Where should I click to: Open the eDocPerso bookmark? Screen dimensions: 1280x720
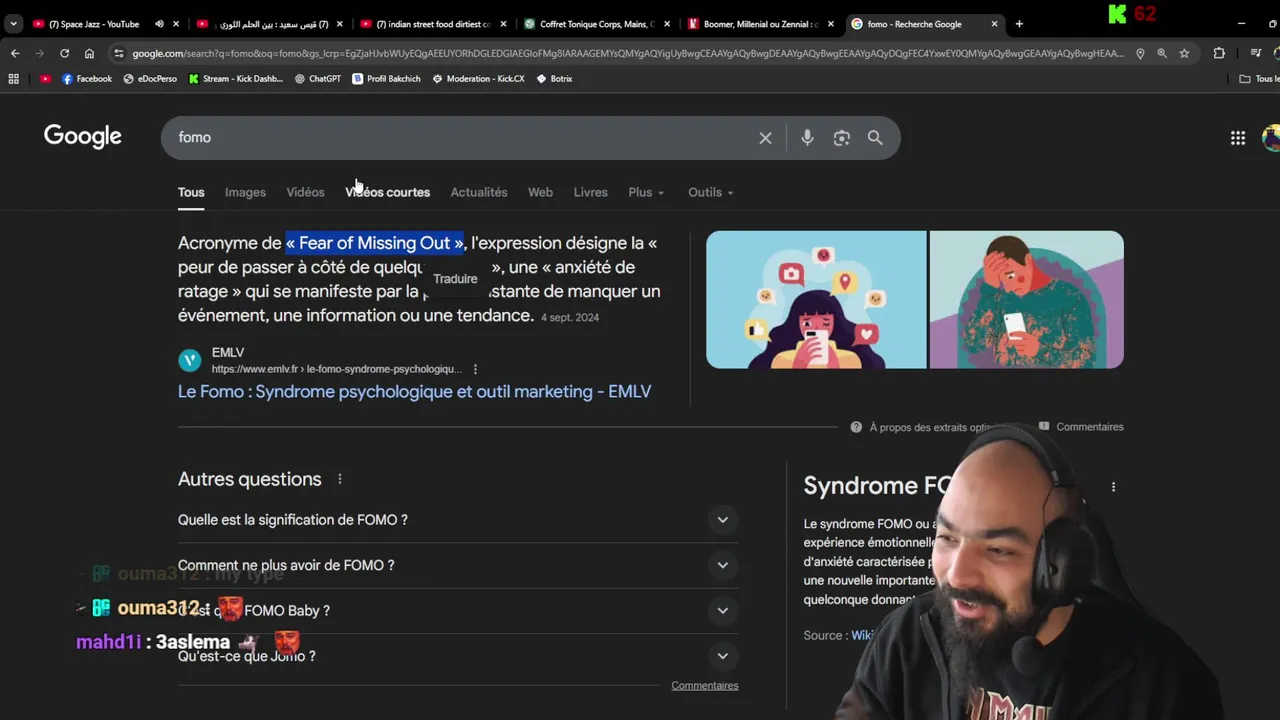click(150, 79)
